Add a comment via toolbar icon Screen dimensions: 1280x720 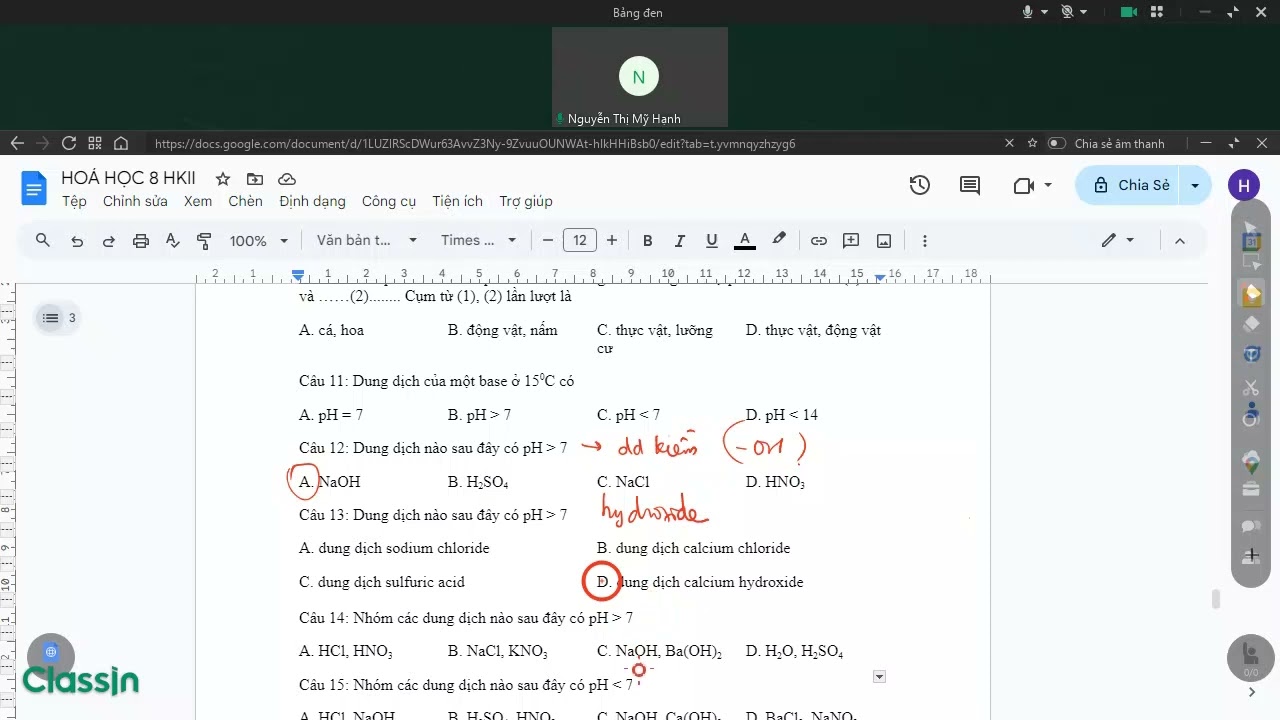[x=851, y=241]
